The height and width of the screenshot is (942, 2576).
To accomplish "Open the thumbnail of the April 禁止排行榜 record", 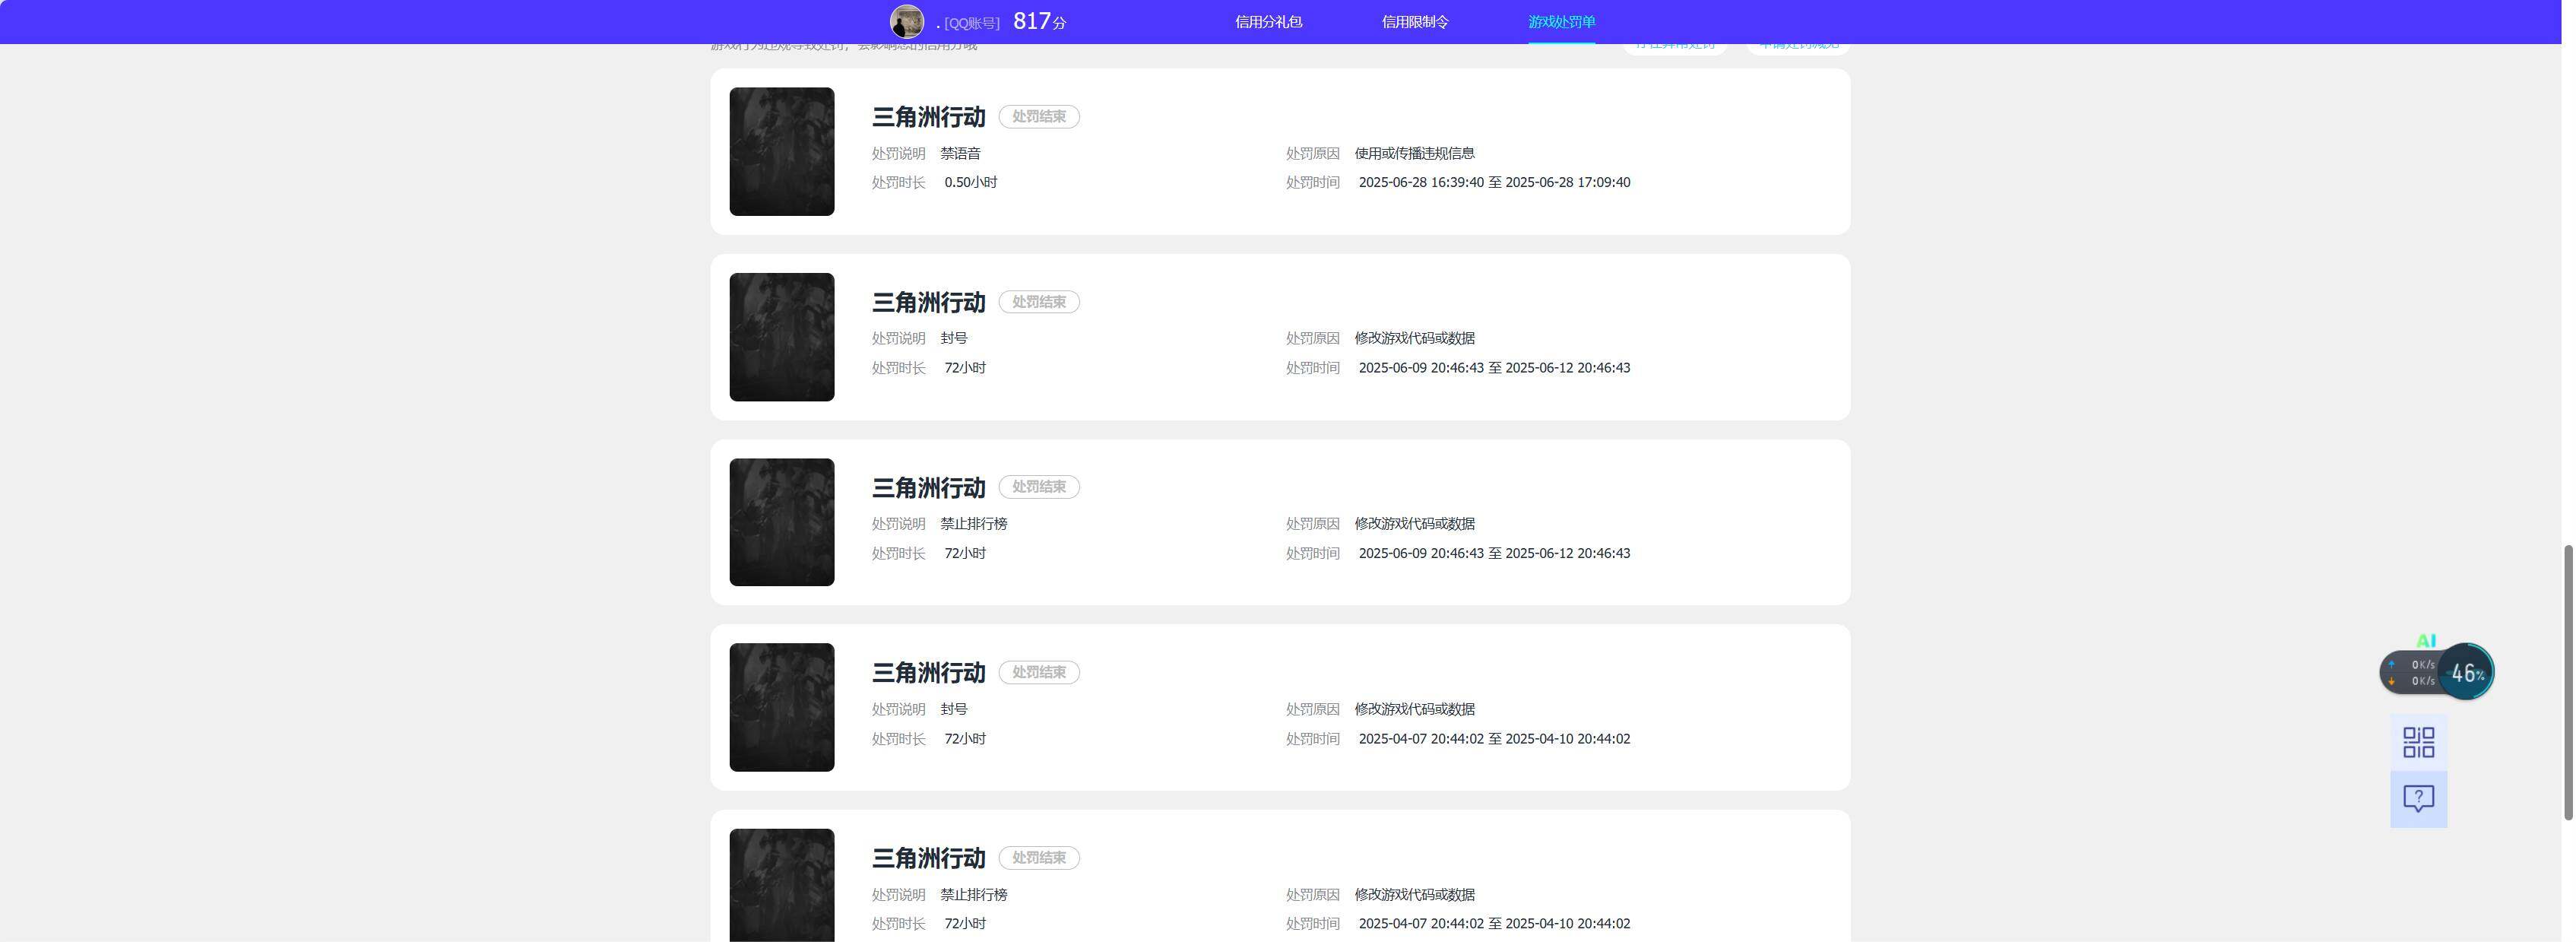I will (781, 885).
